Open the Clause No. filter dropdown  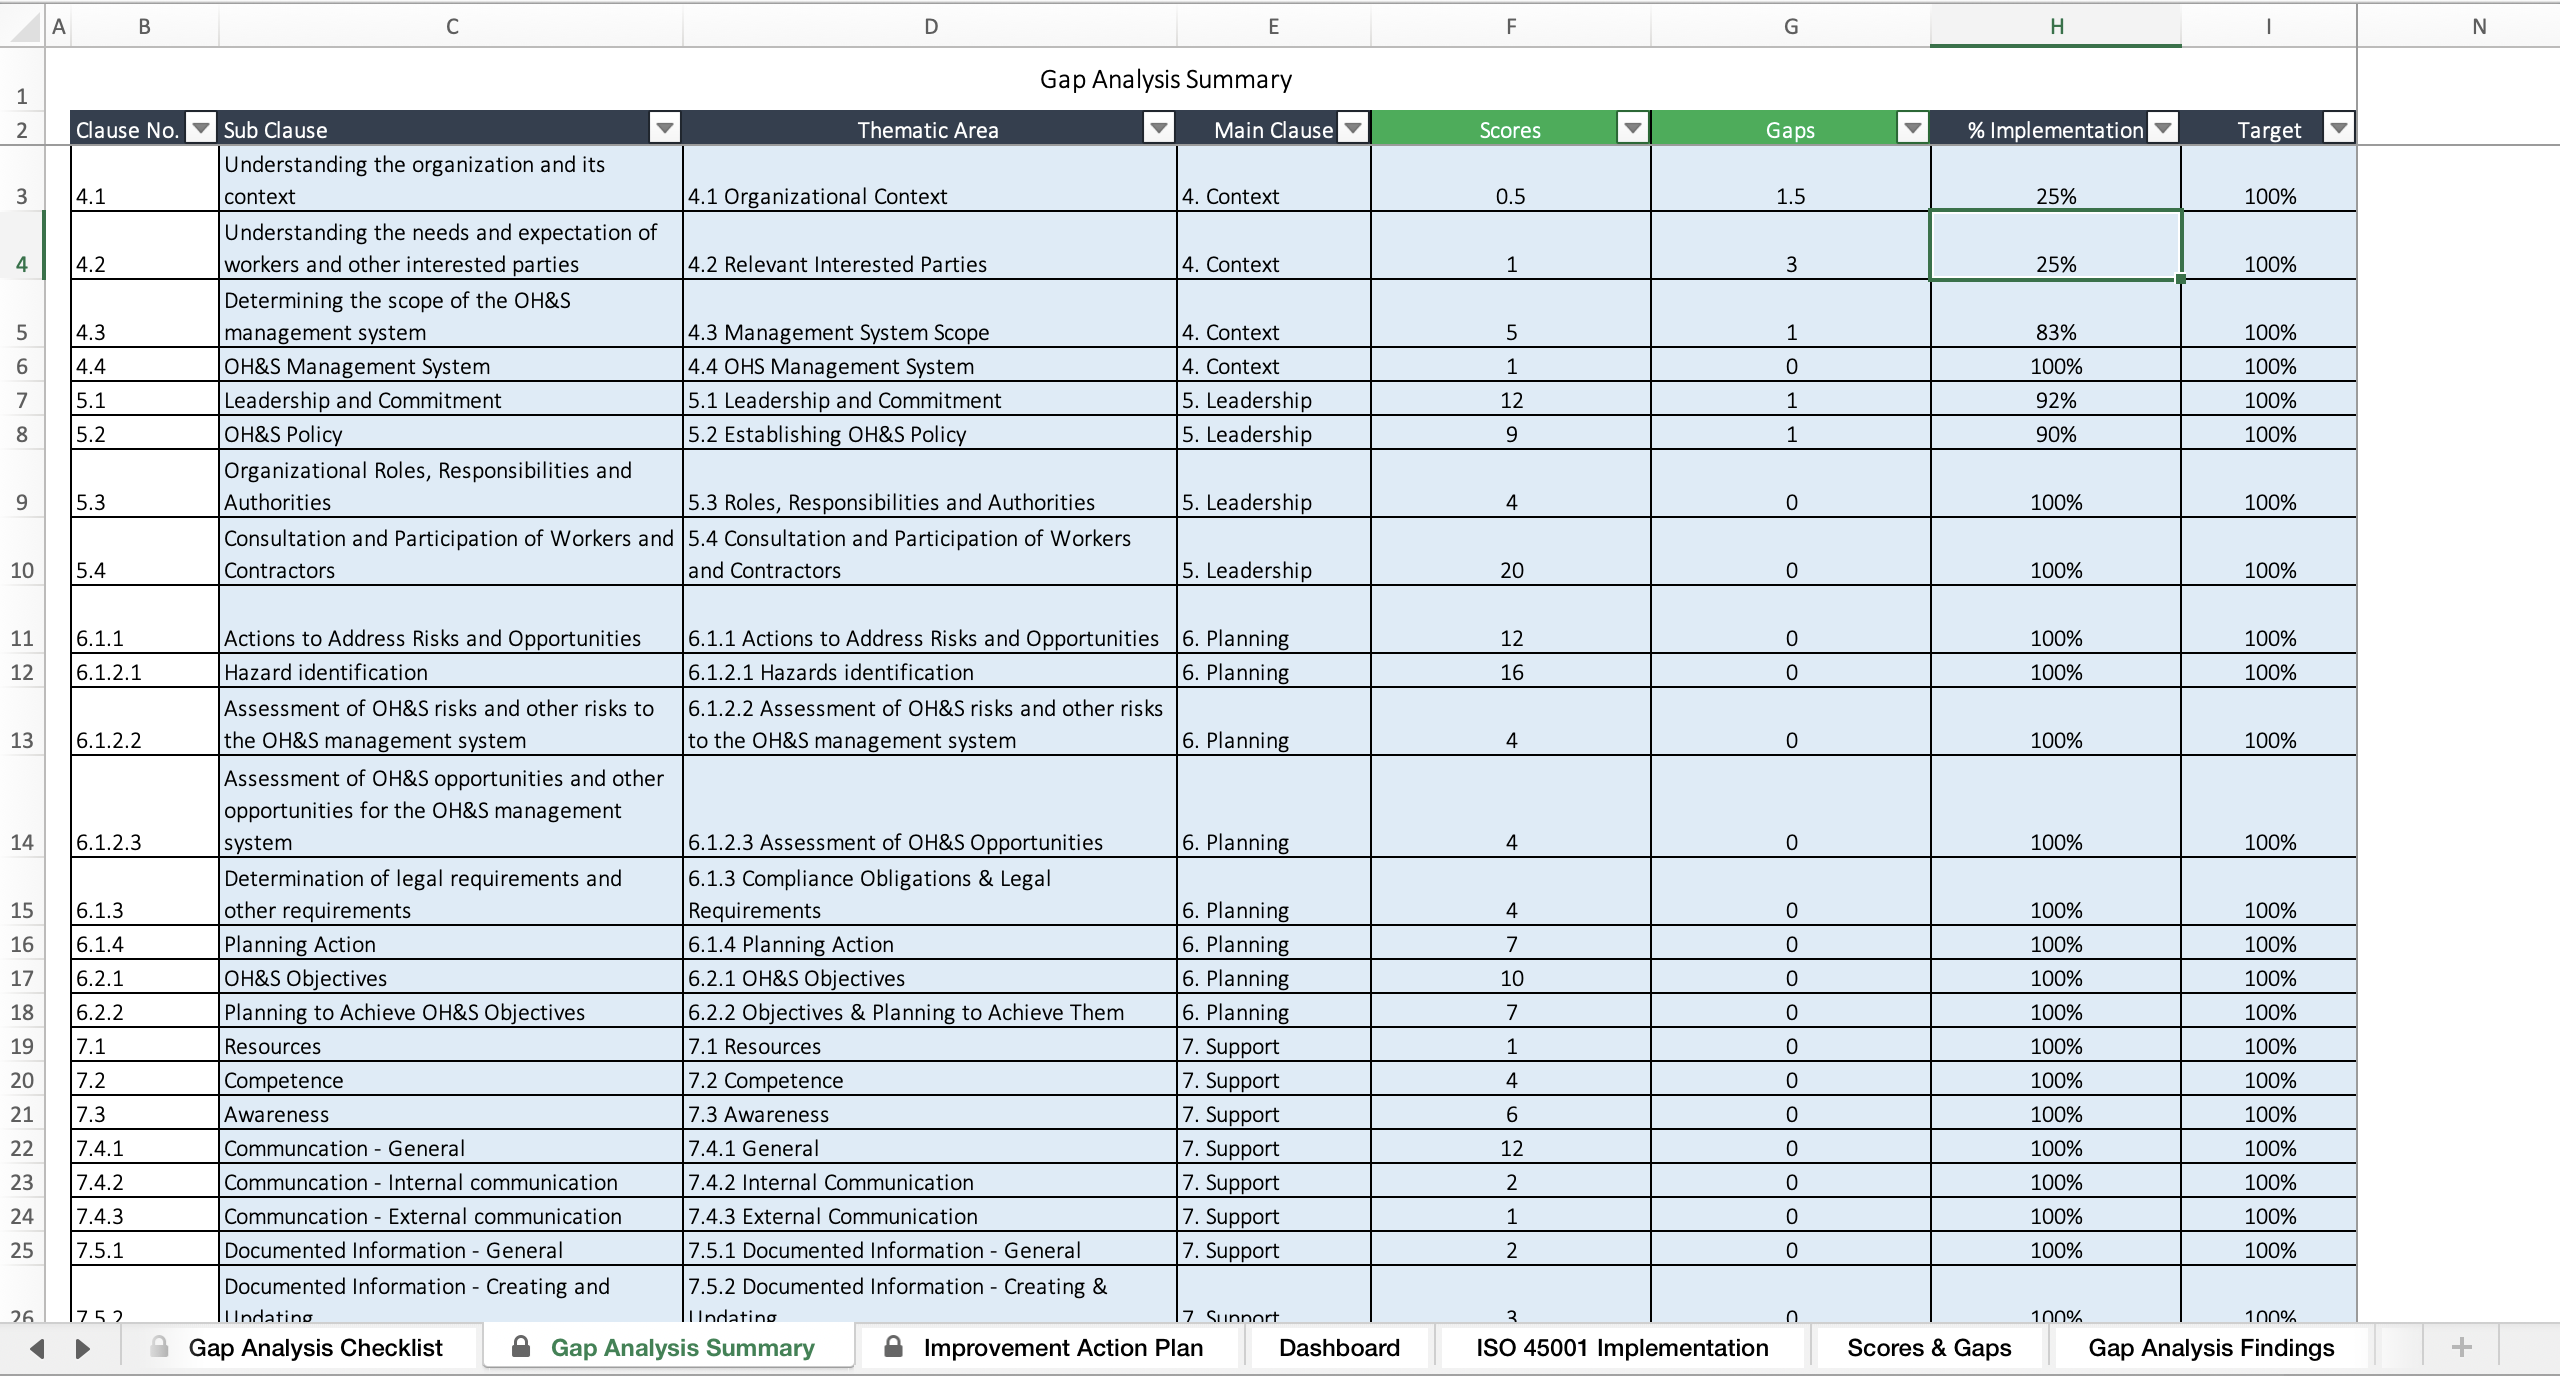pyautogui.click(x=200, y=129)
